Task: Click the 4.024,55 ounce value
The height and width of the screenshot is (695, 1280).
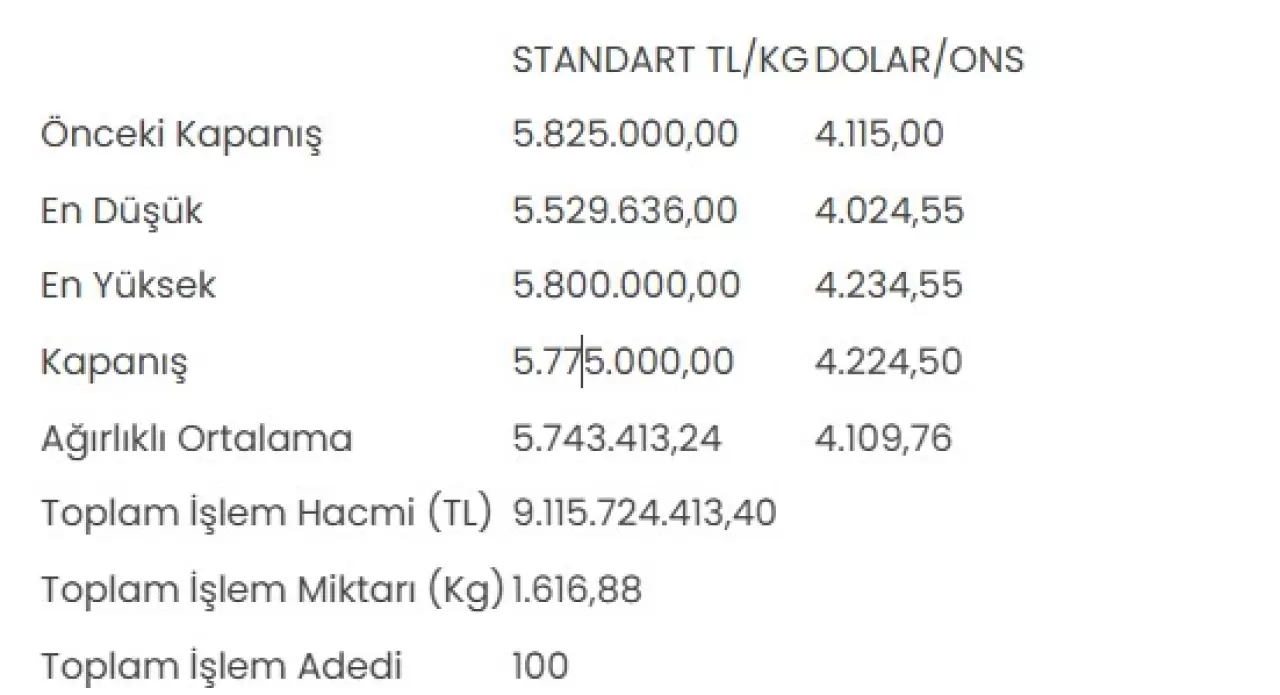Action: tap(889, 210)
